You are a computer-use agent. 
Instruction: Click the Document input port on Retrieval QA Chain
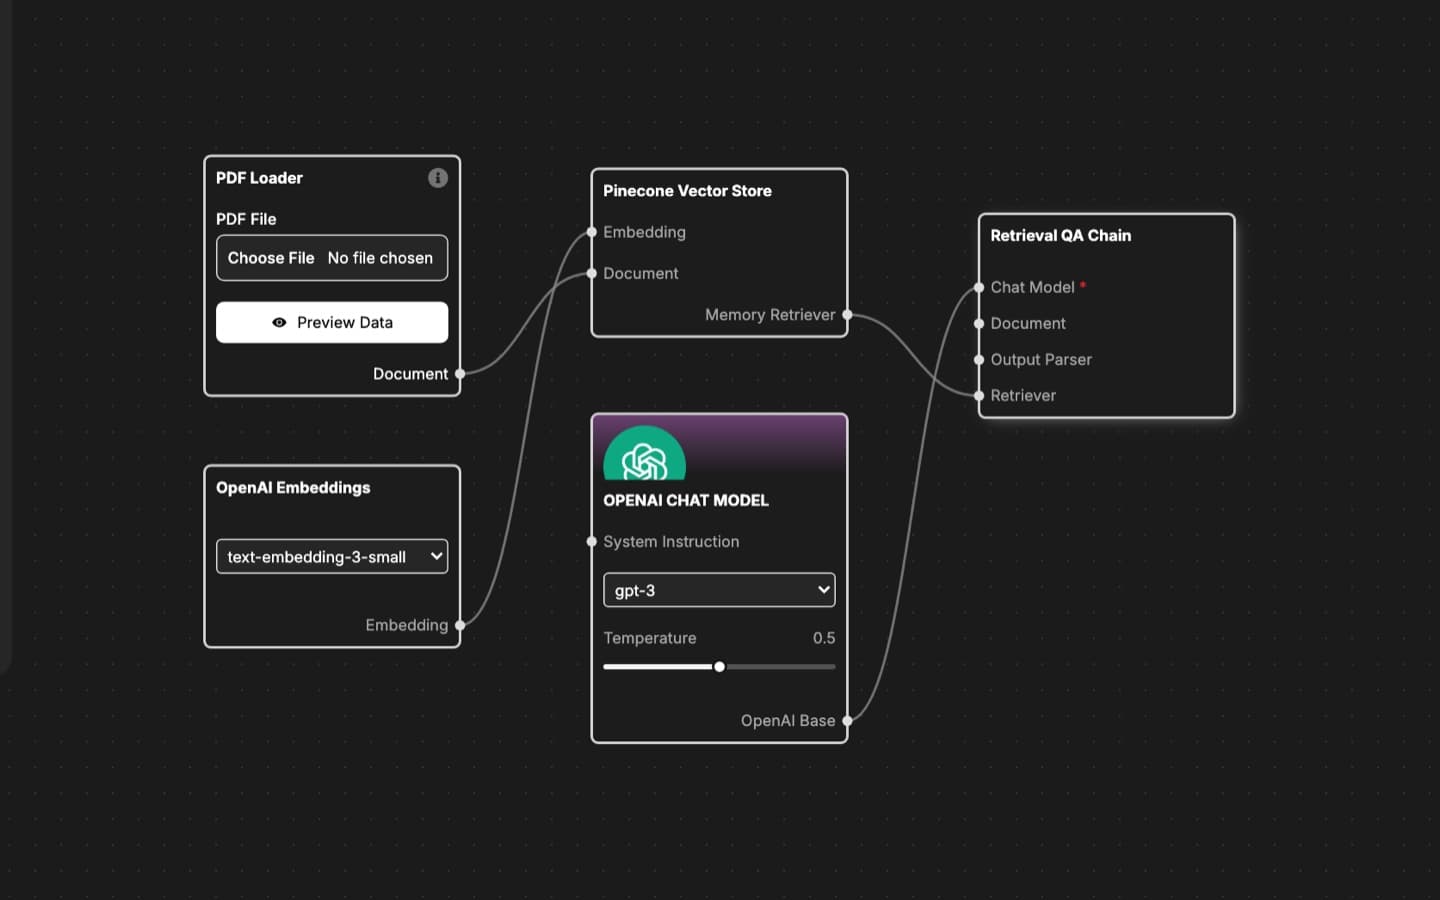coord(979,324)
